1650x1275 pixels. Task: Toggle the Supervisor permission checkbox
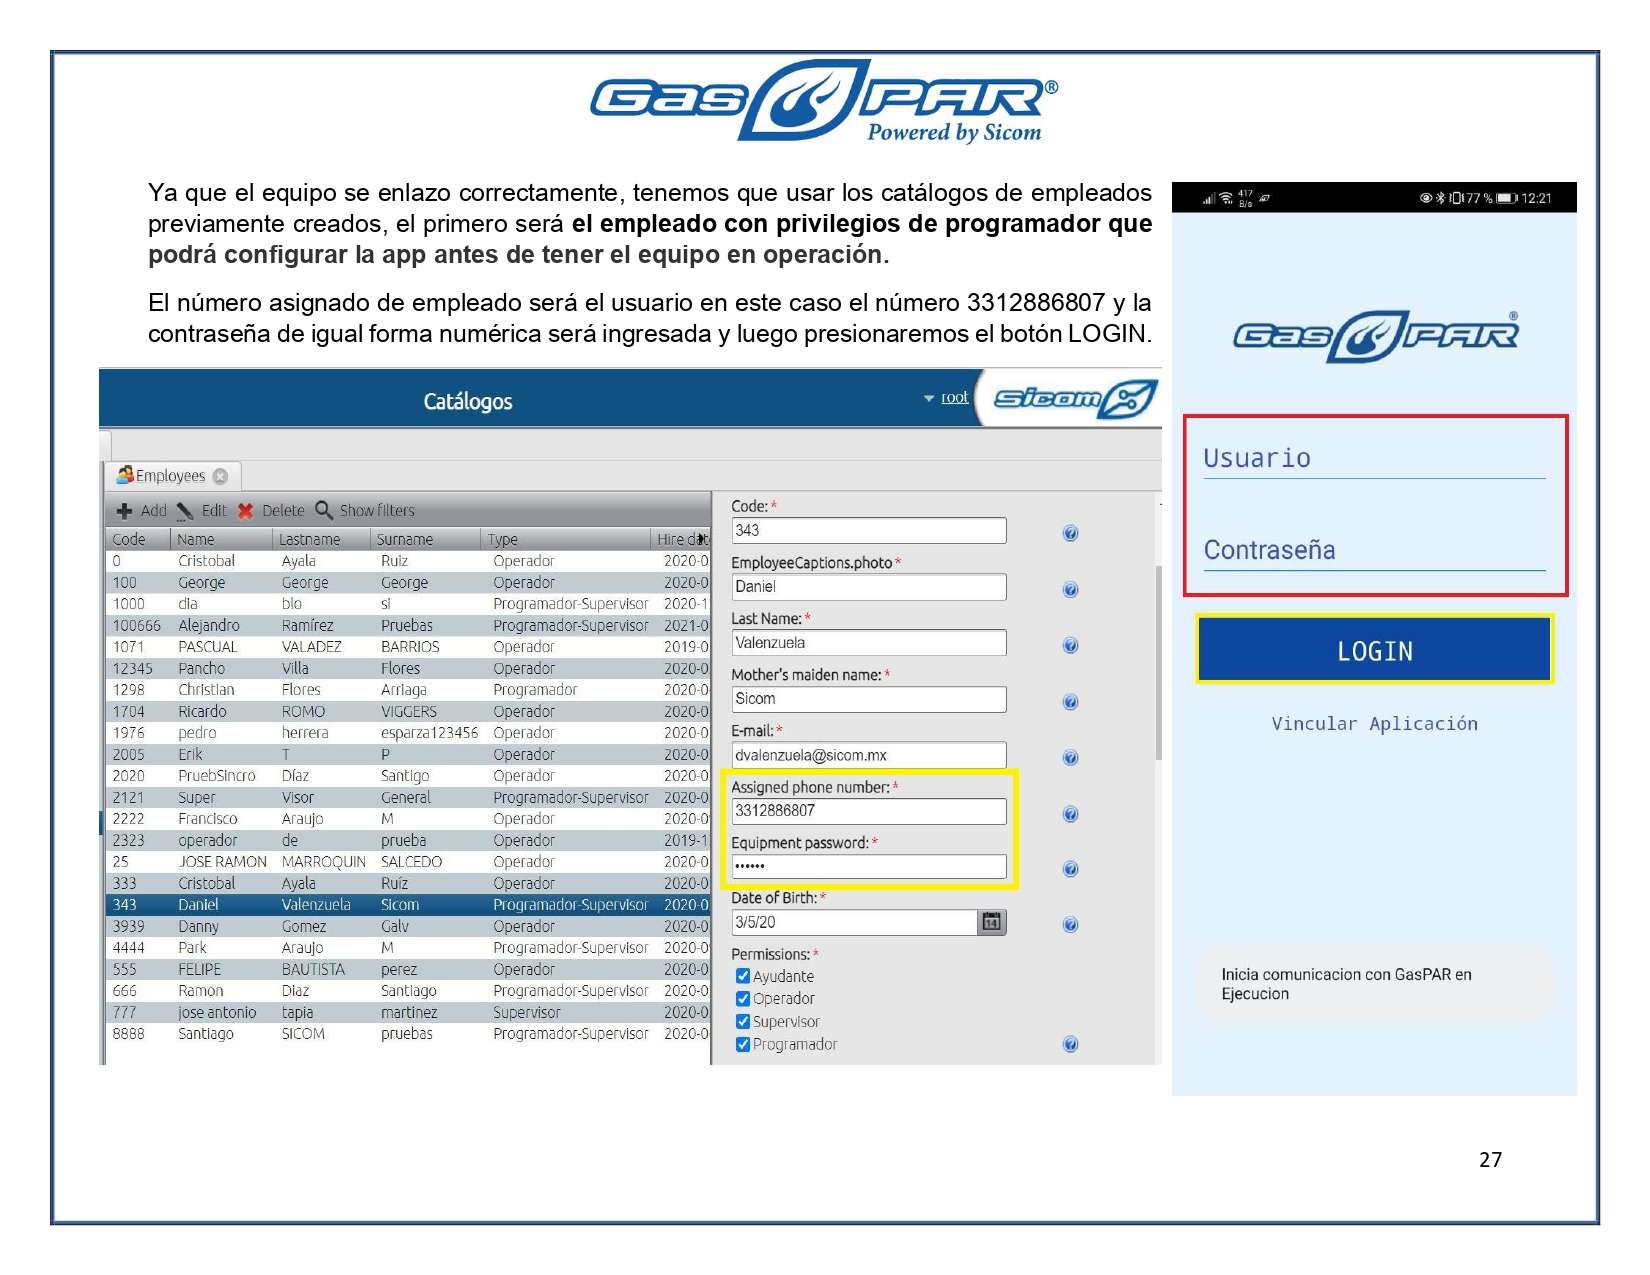[x=742, y=1022]
